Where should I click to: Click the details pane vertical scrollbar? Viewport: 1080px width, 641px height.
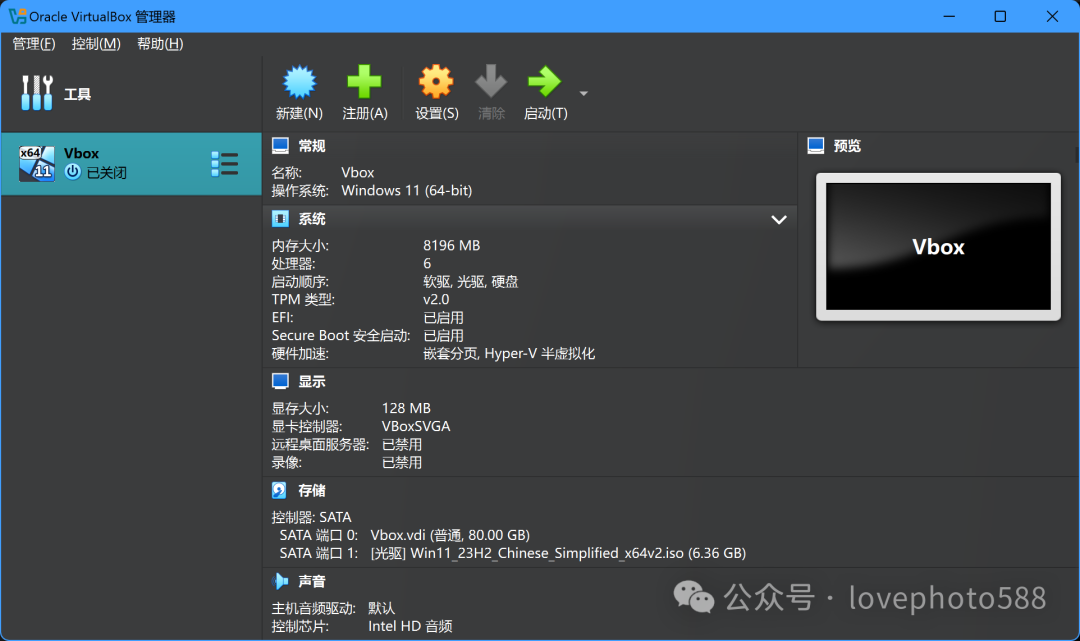pyautogui.click(x=1077, y=154)
